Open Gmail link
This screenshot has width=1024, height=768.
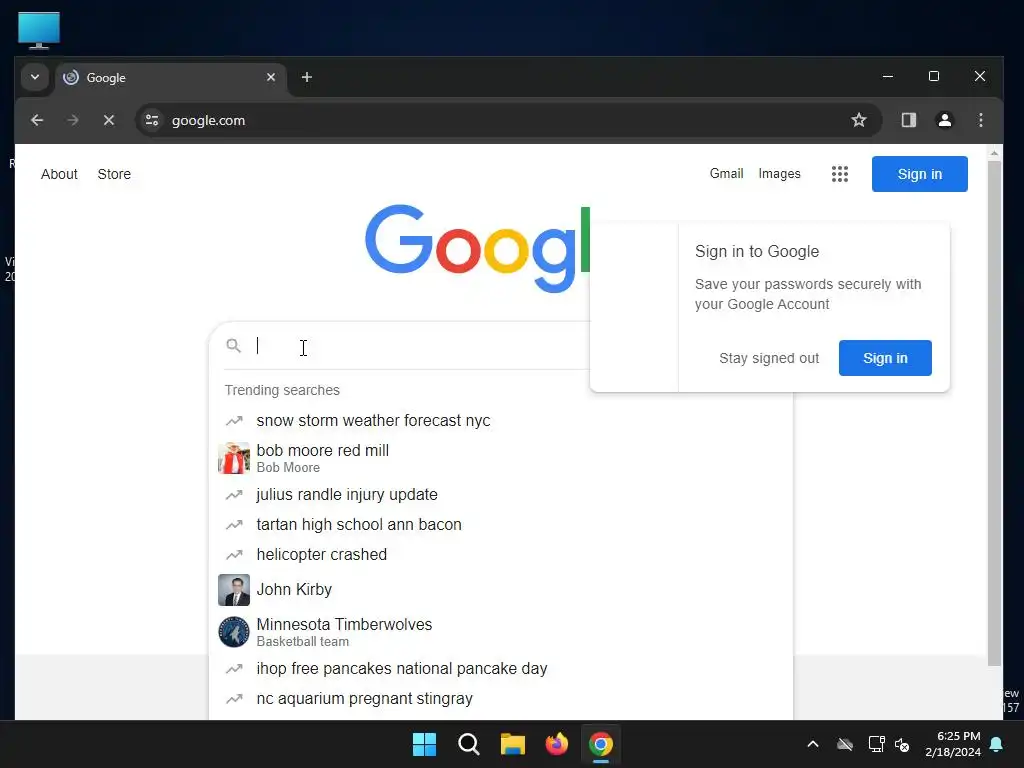[726, 174]
